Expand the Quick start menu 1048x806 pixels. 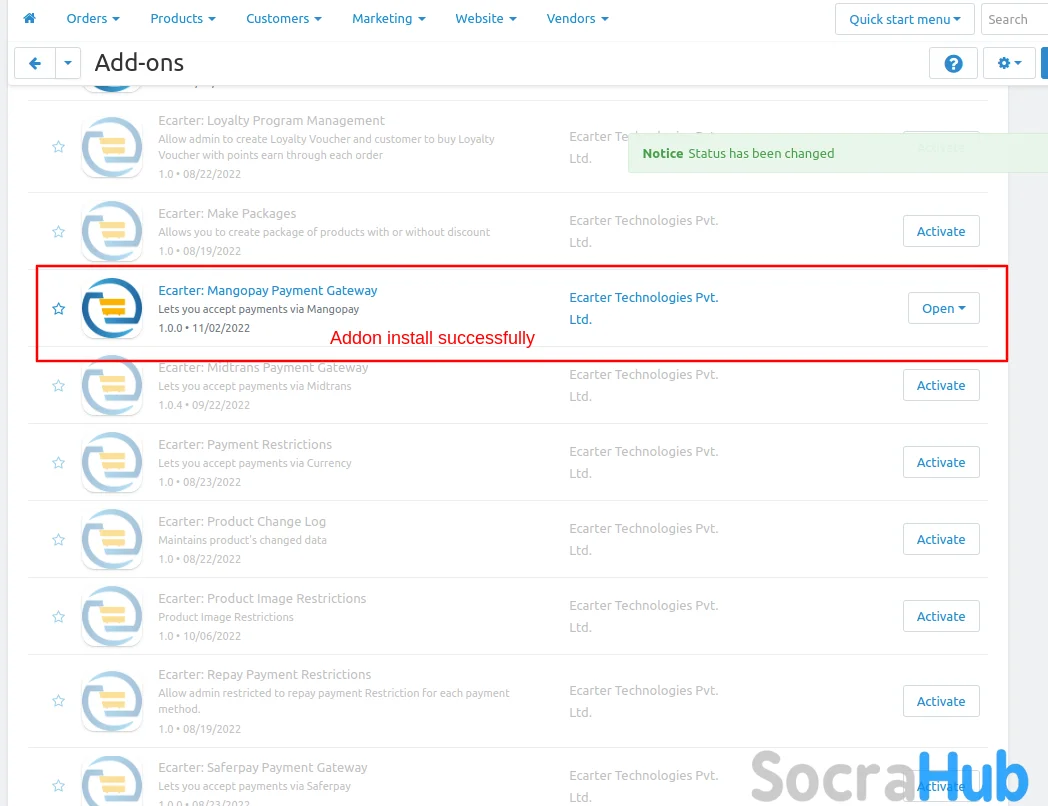pyautogui.click(x=904, y=19)
